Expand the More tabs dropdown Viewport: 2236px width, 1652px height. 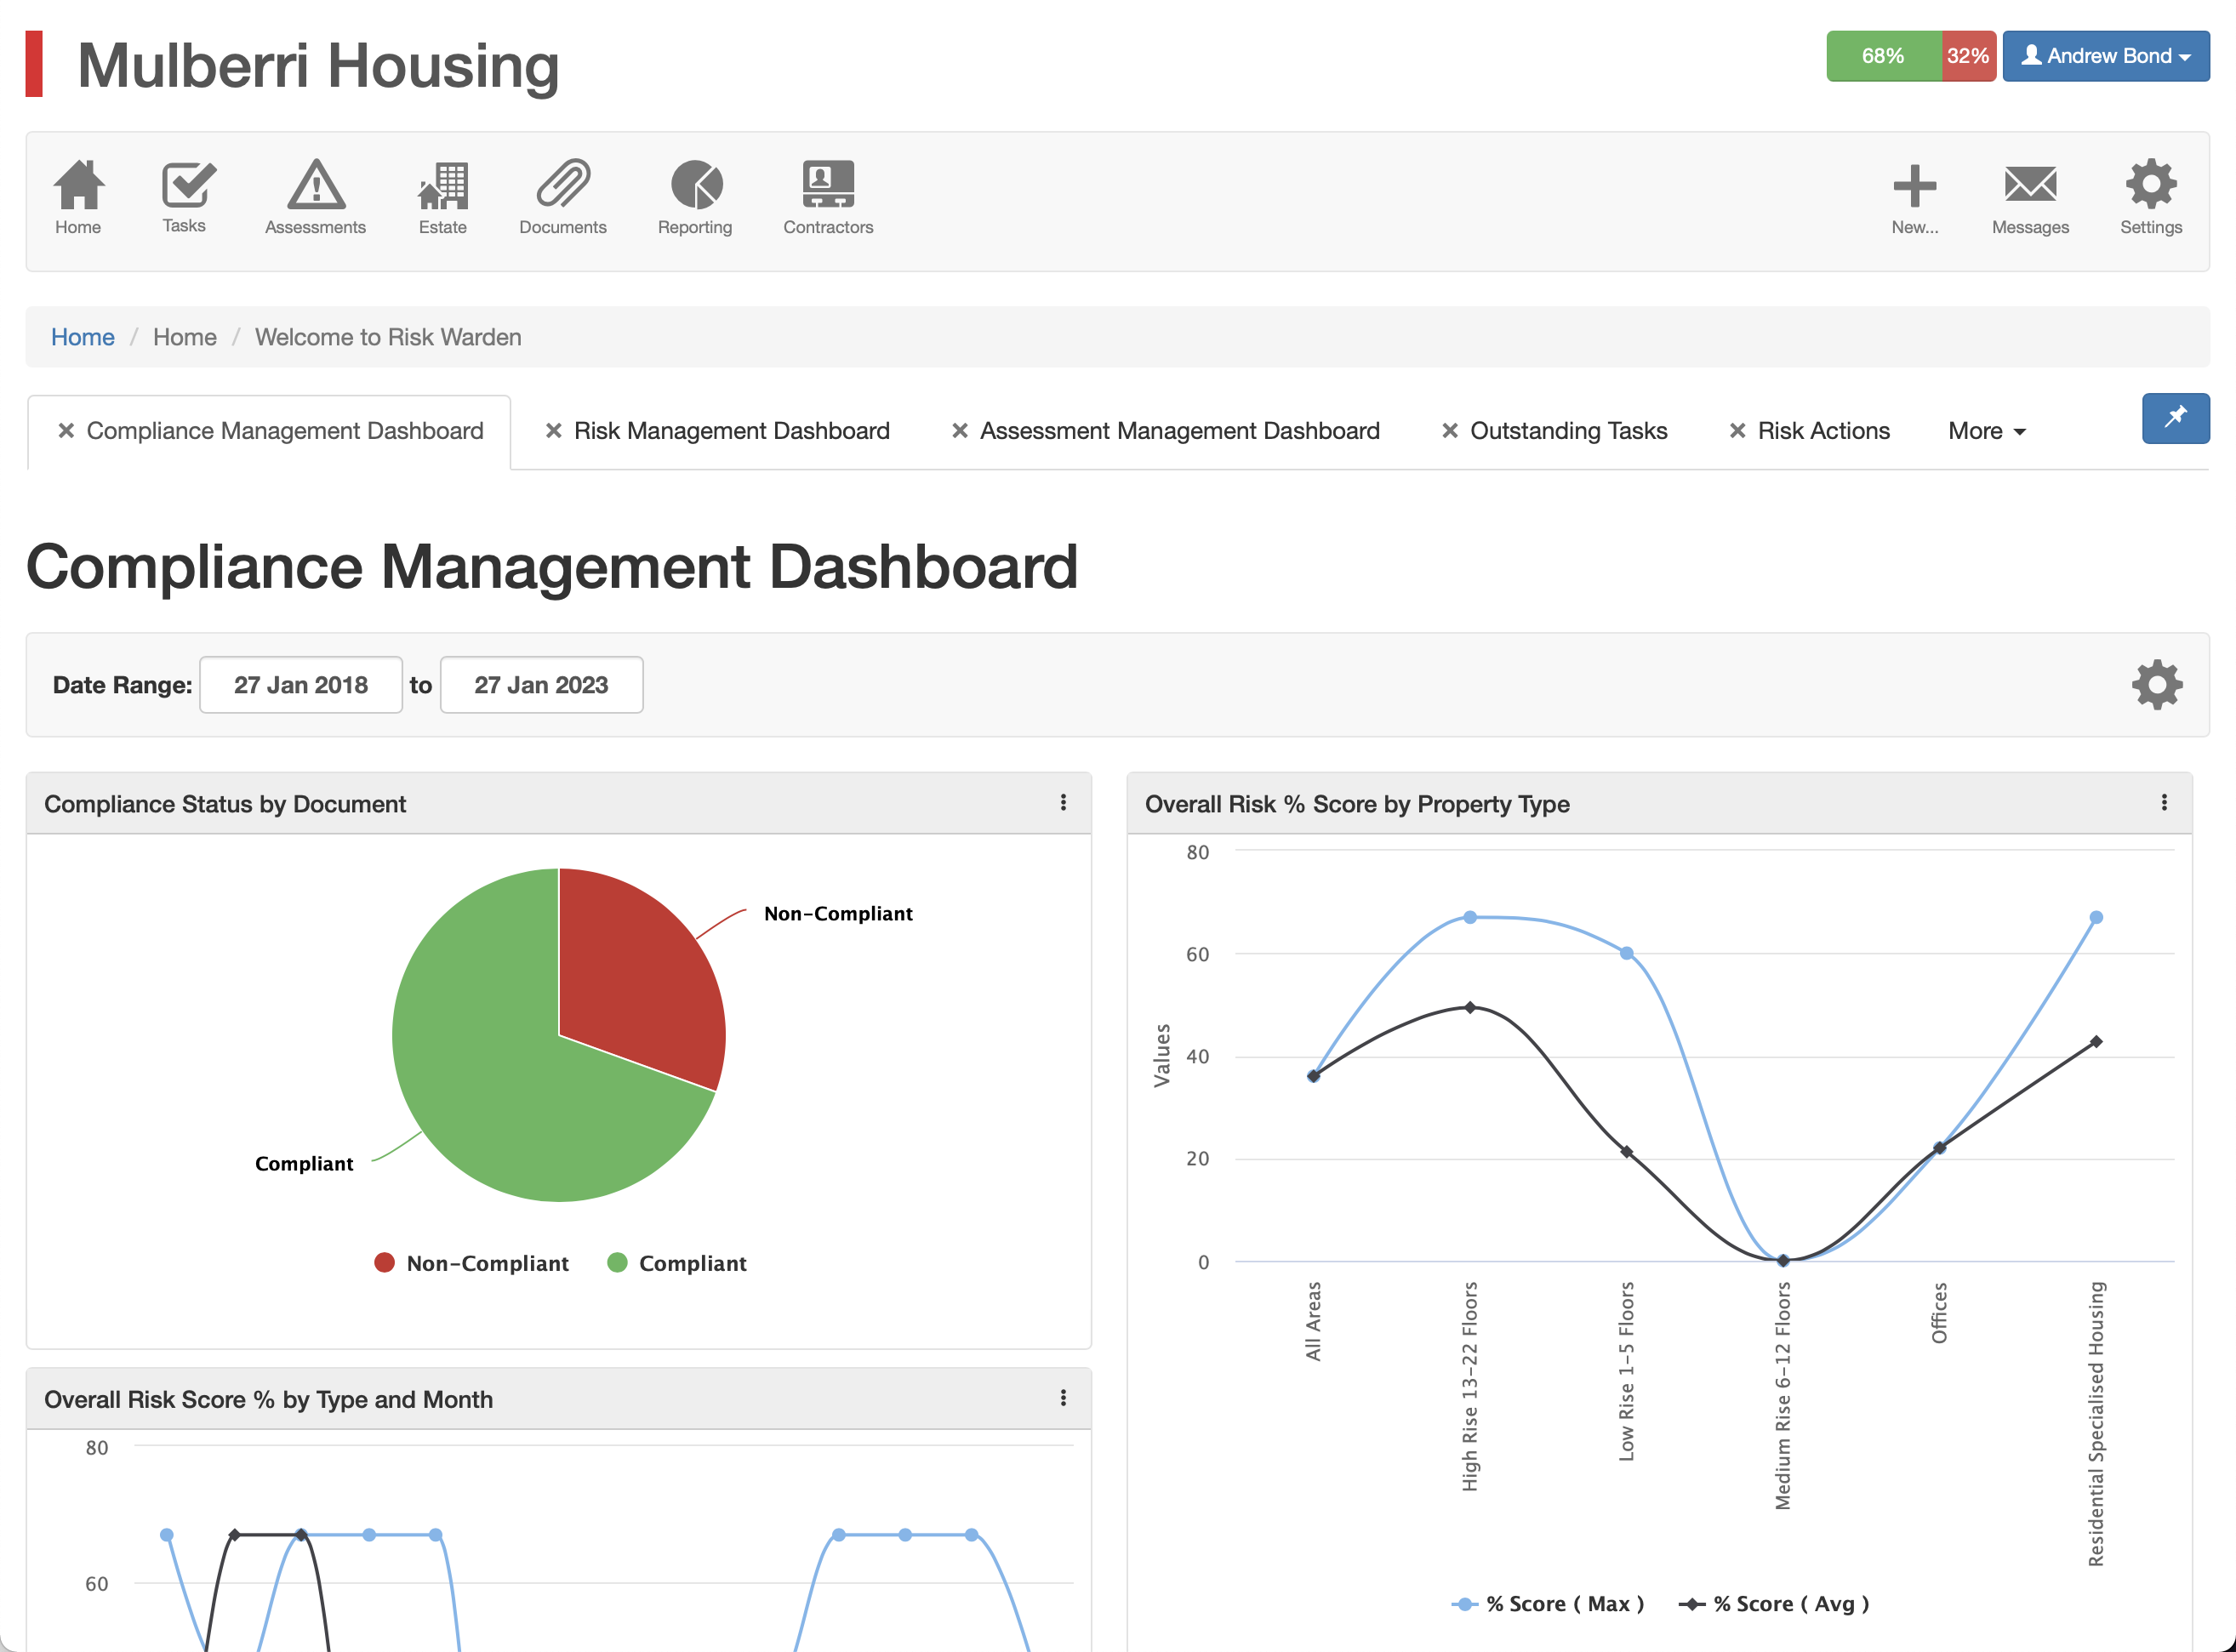1984,430
